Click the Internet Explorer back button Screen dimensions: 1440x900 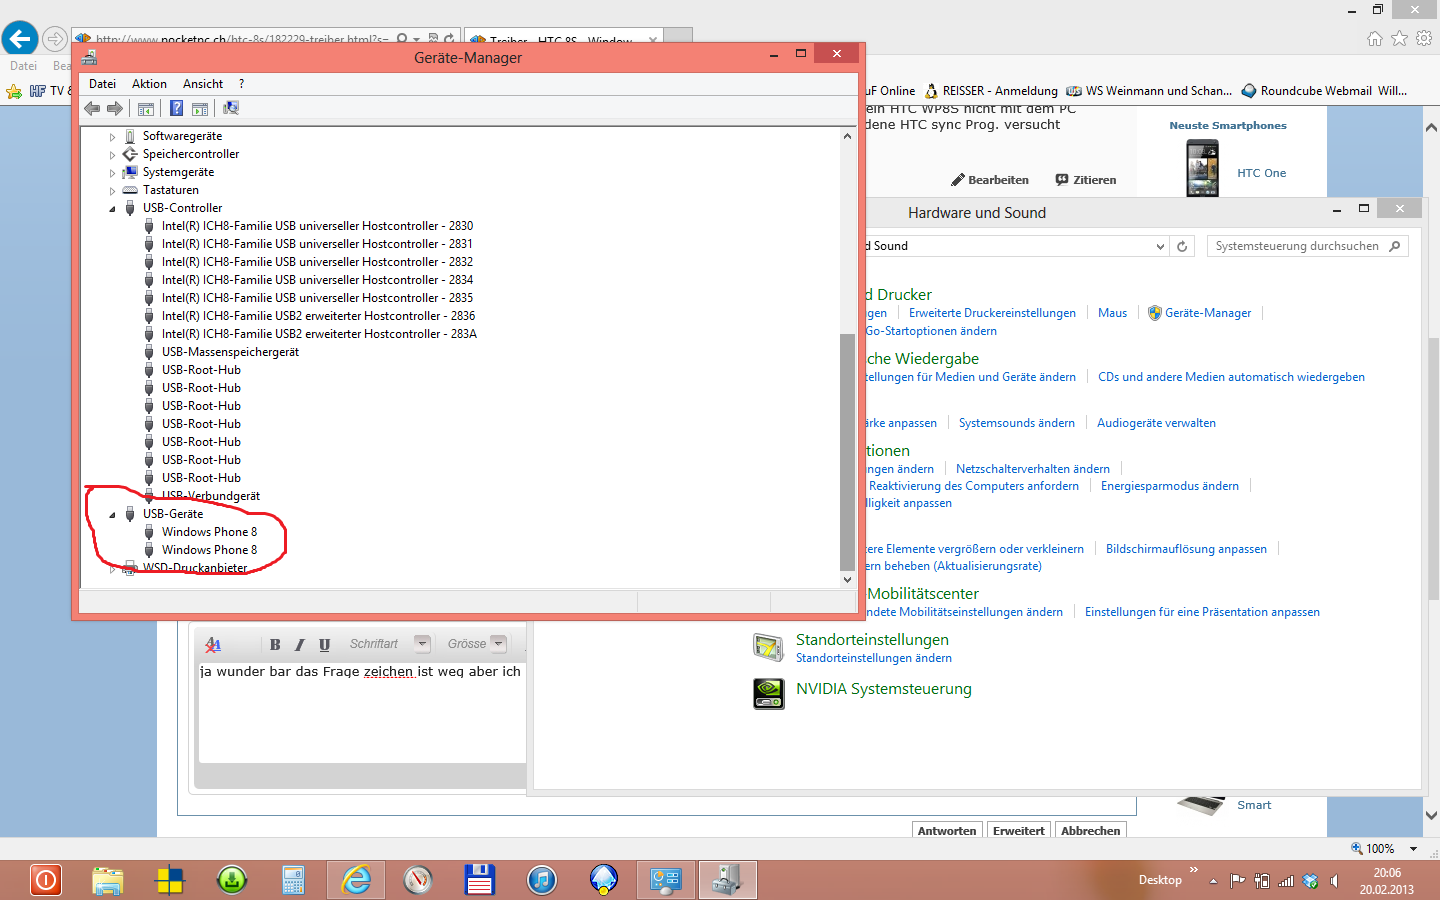[20, 38]
